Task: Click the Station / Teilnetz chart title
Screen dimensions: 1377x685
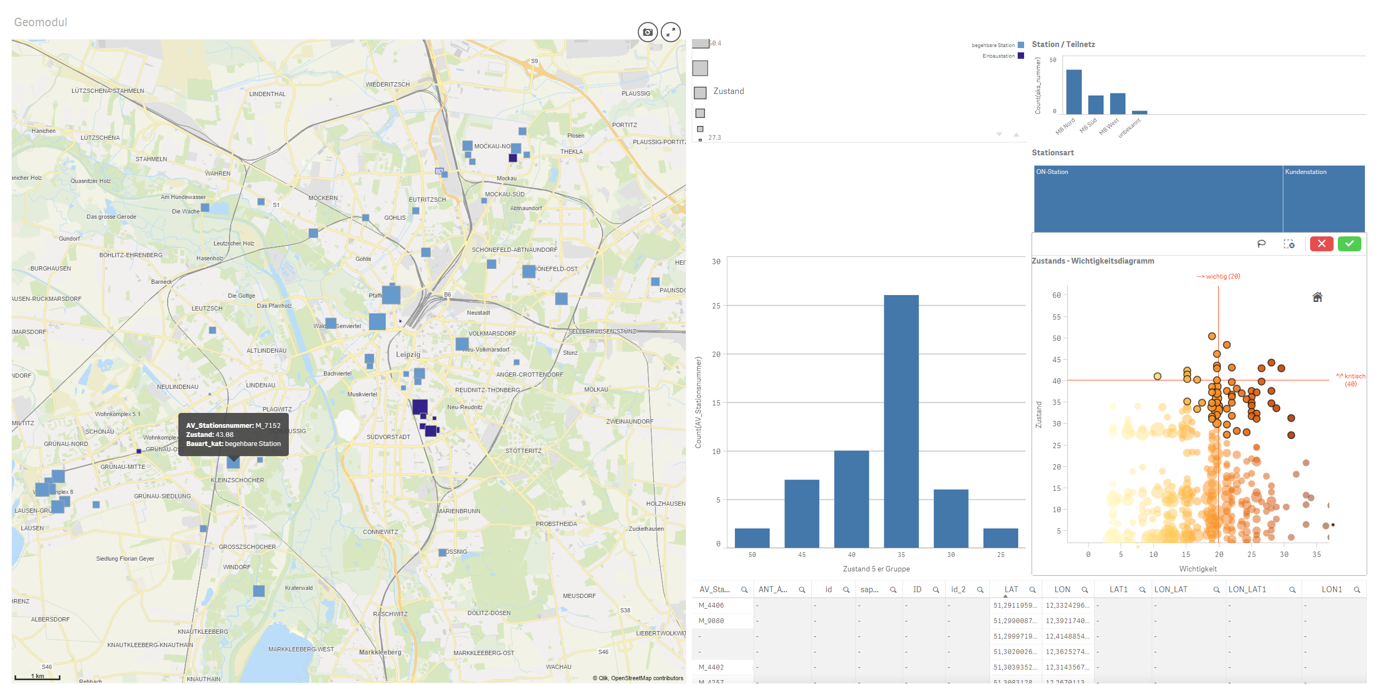Action: tap(1063, 45)
